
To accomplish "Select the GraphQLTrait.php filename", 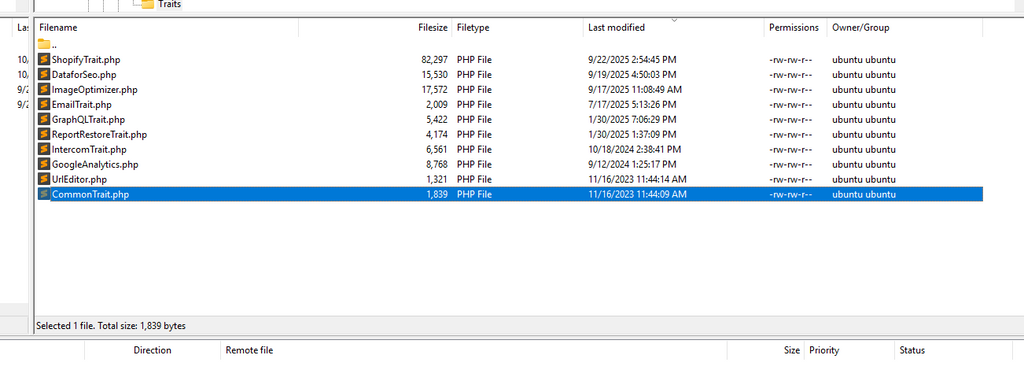I will [88, 120].
